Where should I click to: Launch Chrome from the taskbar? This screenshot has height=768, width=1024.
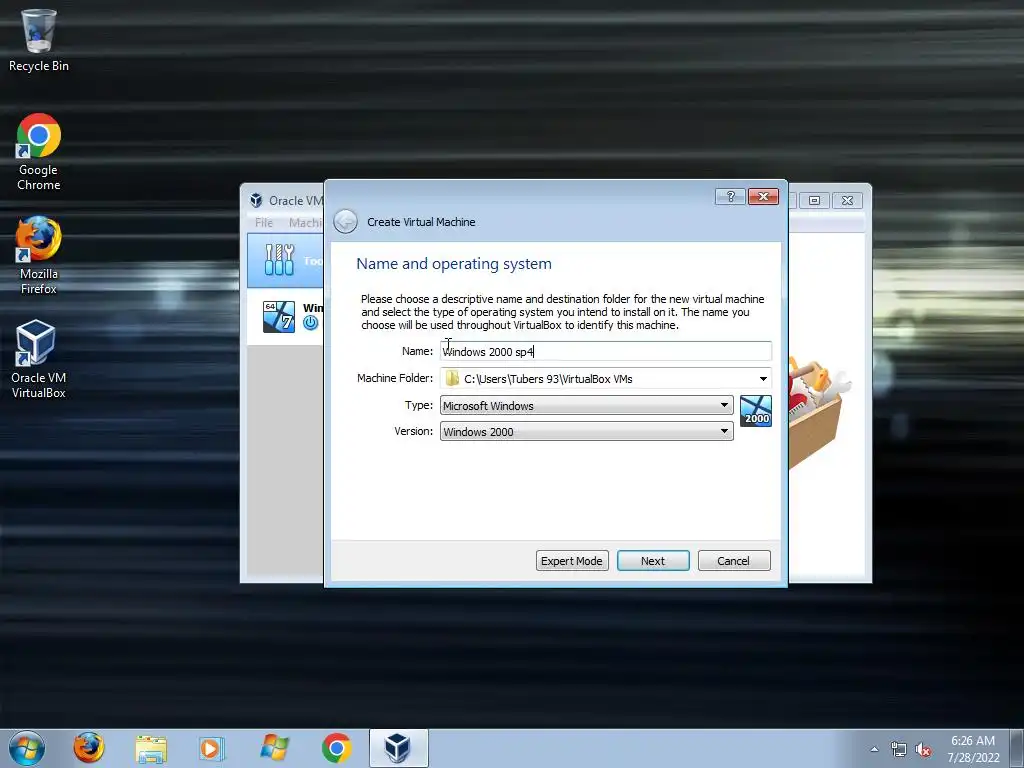(x=336, y=748)
